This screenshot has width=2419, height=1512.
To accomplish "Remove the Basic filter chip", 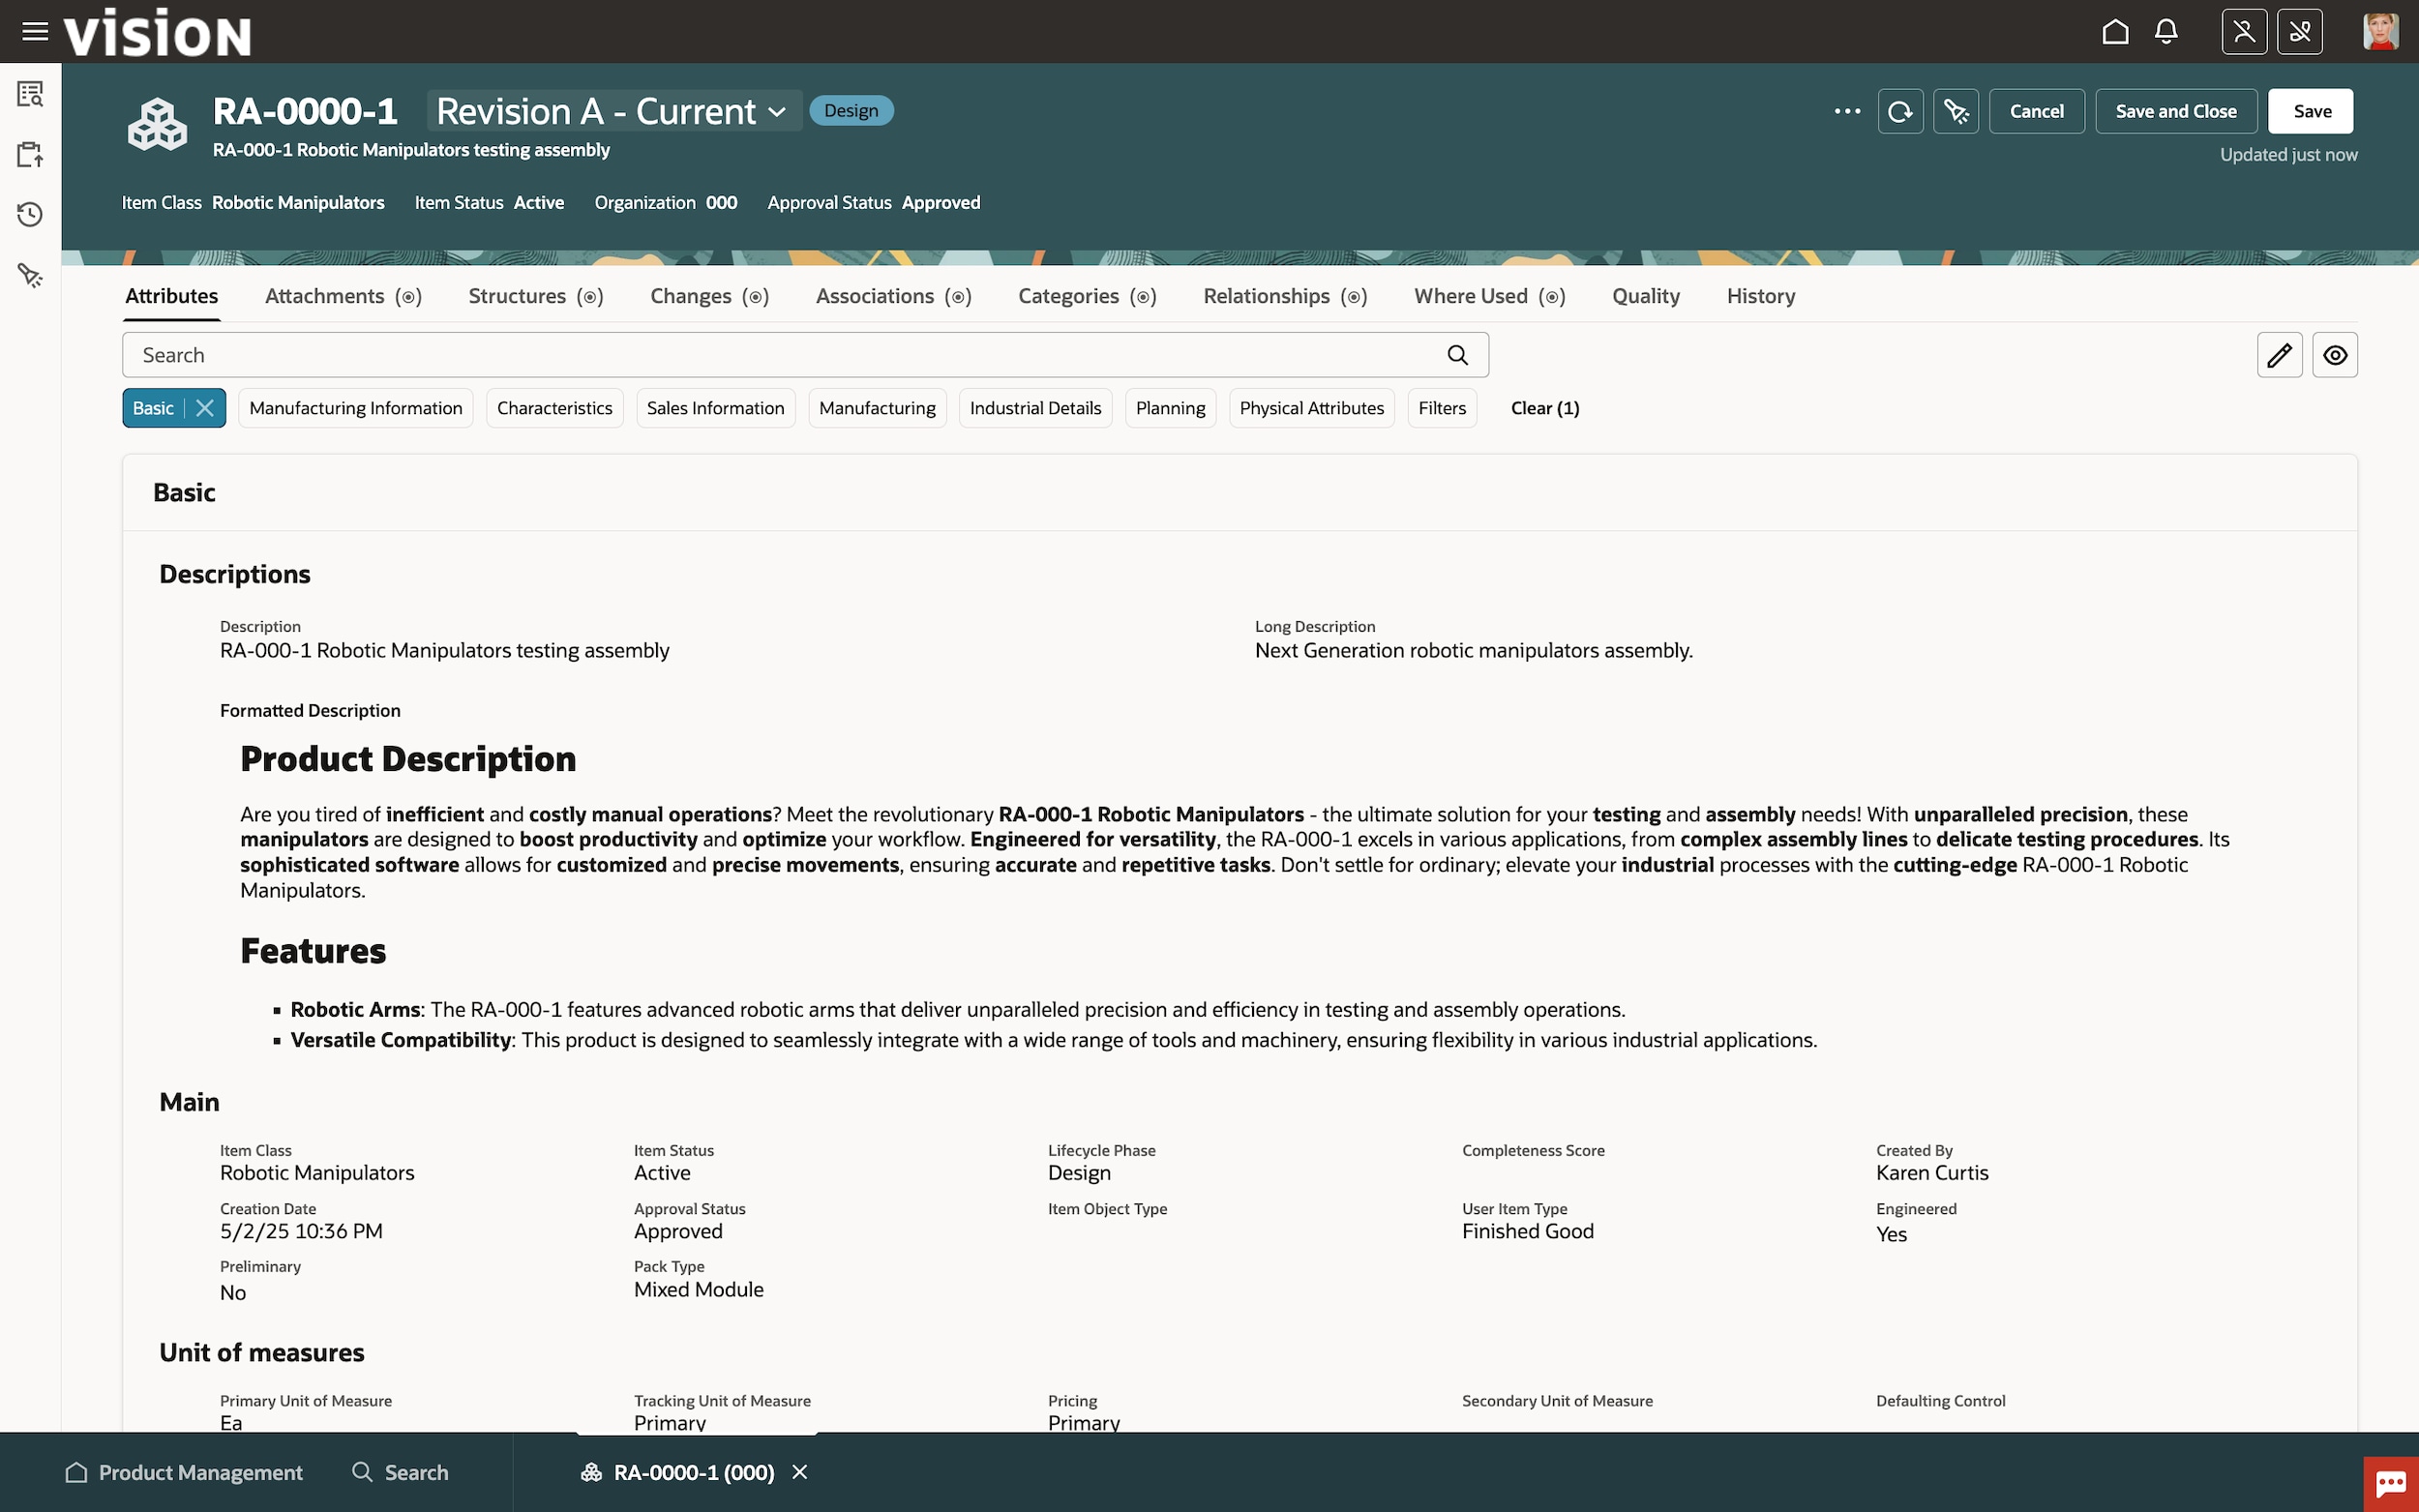I will [x=205, y=408].
